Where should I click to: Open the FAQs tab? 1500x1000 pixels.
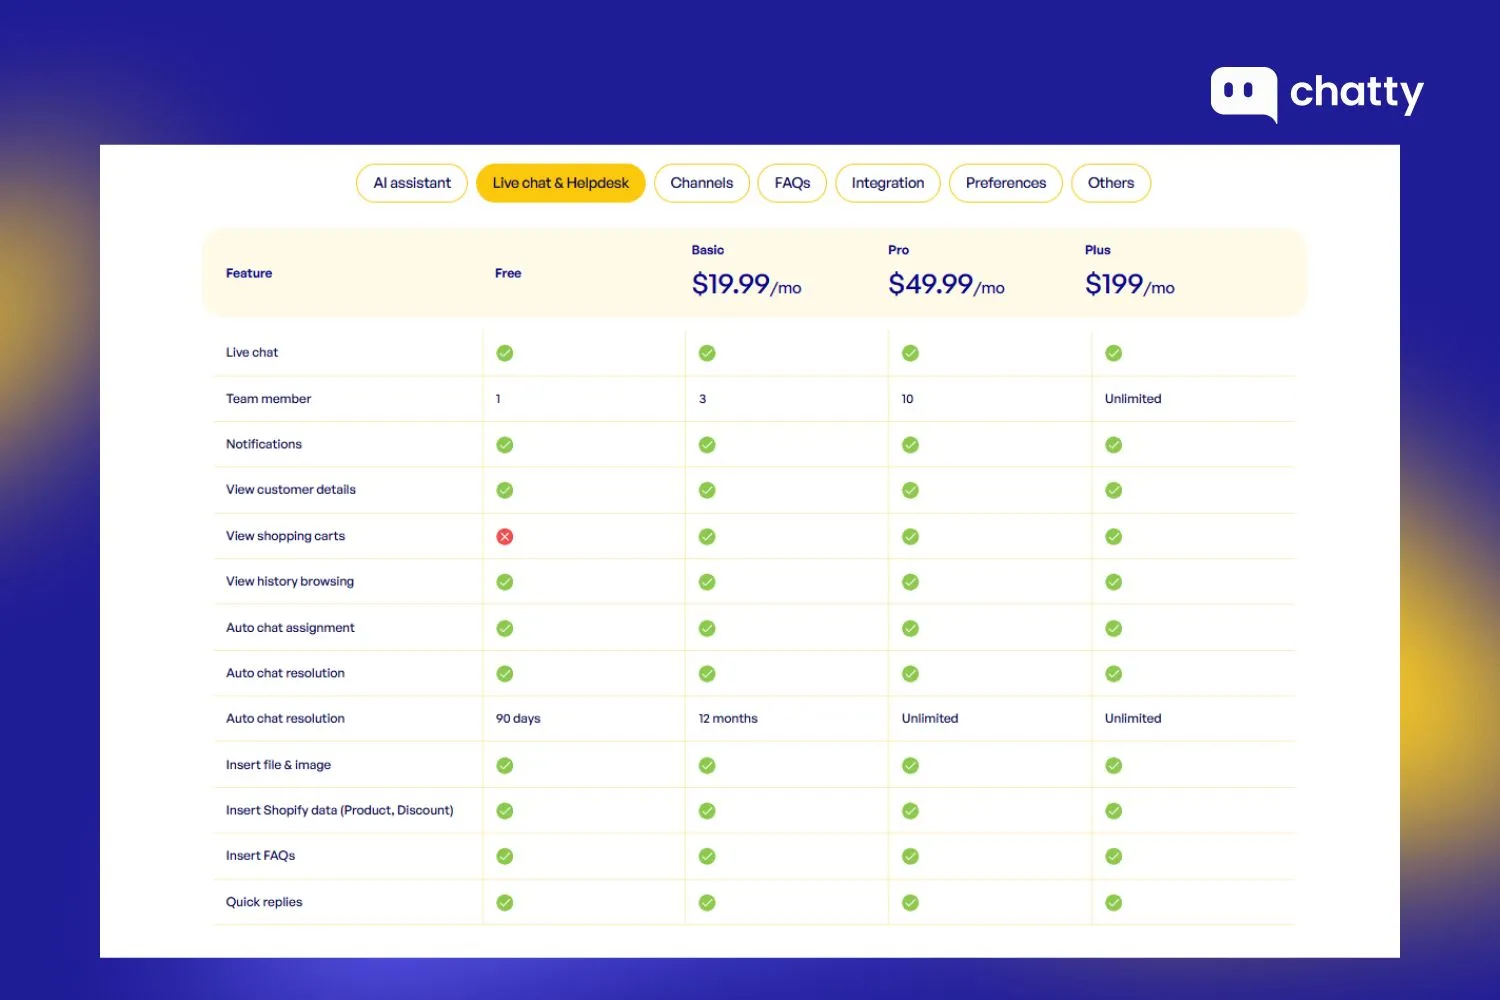pos(792,183)
